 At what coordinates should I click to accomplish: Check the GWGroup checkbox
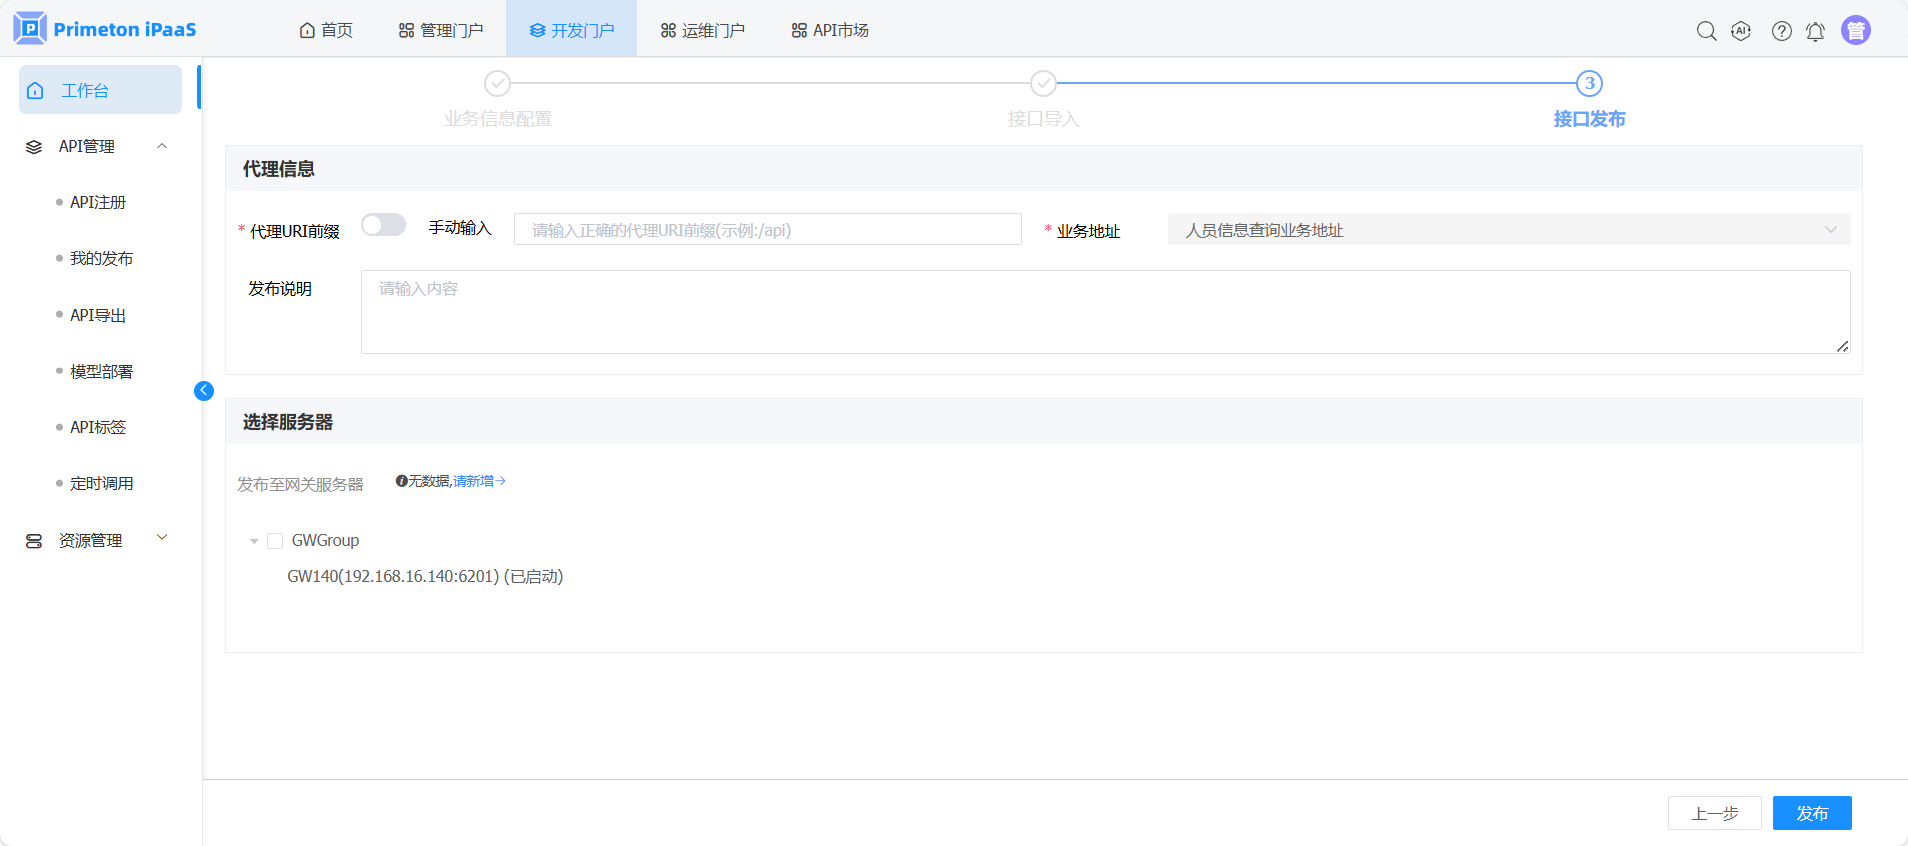point(275,541)
